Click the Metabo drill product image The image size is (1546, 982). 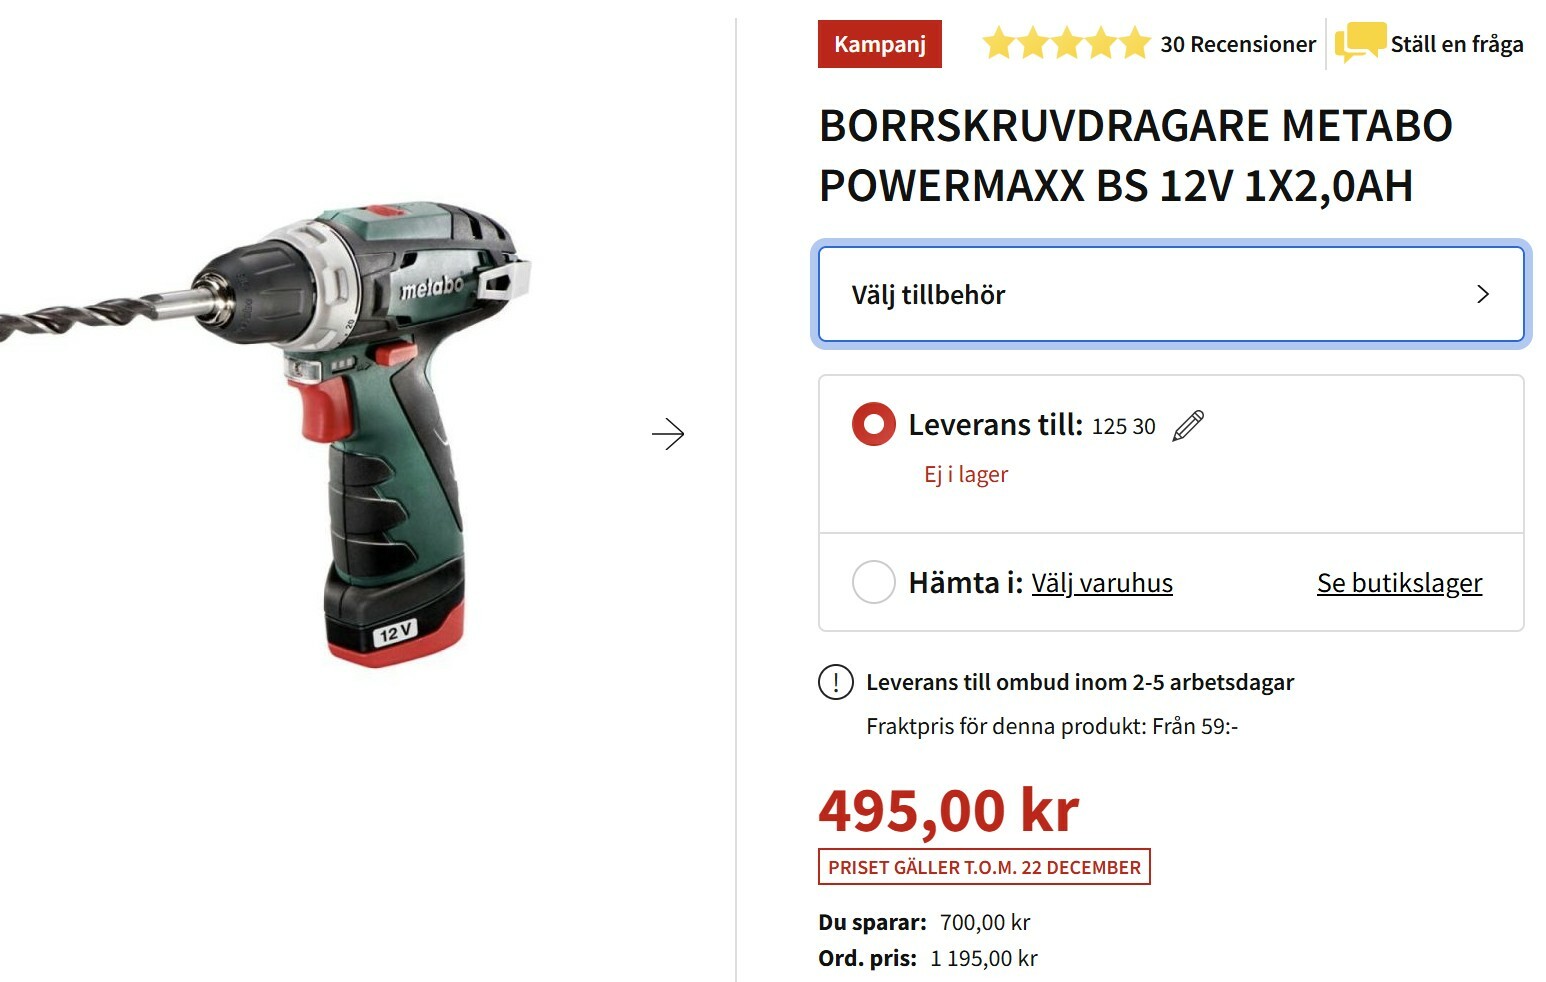tap(265, 434)
